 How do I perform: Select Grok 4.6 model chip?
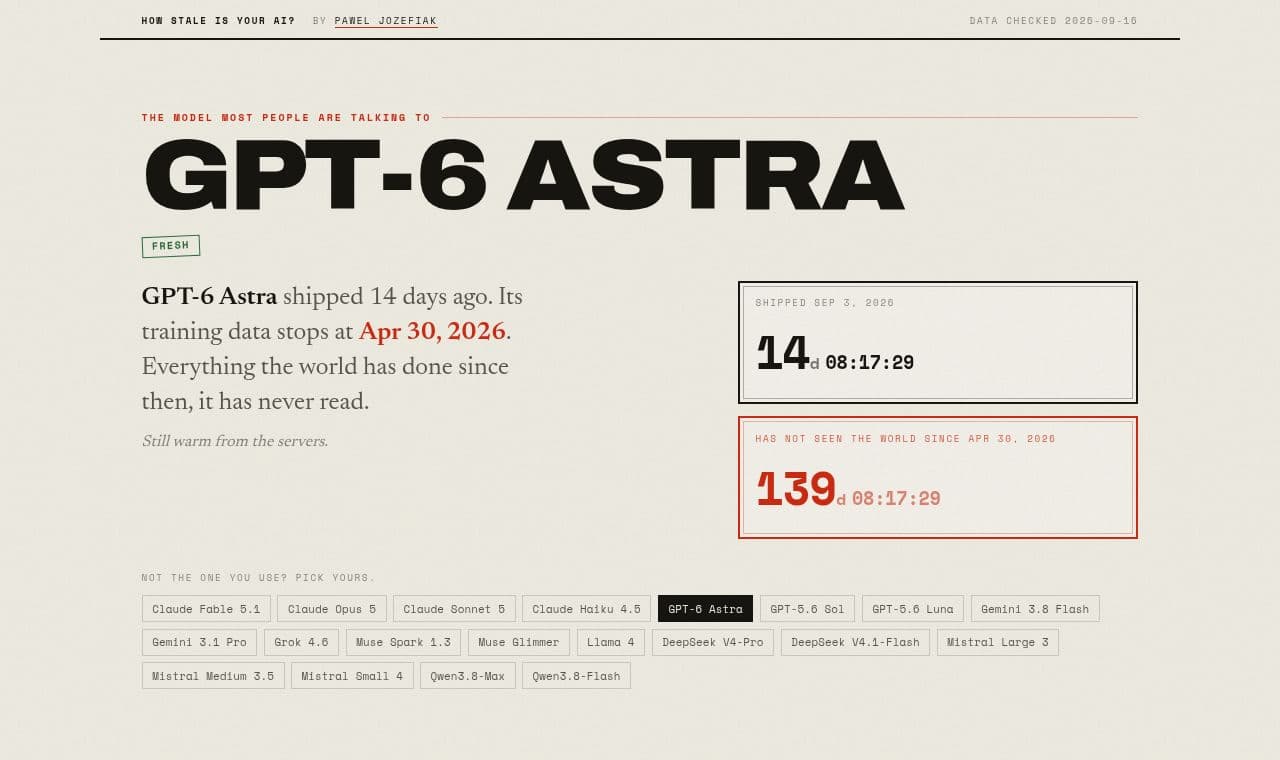click(x=301, y=642)
